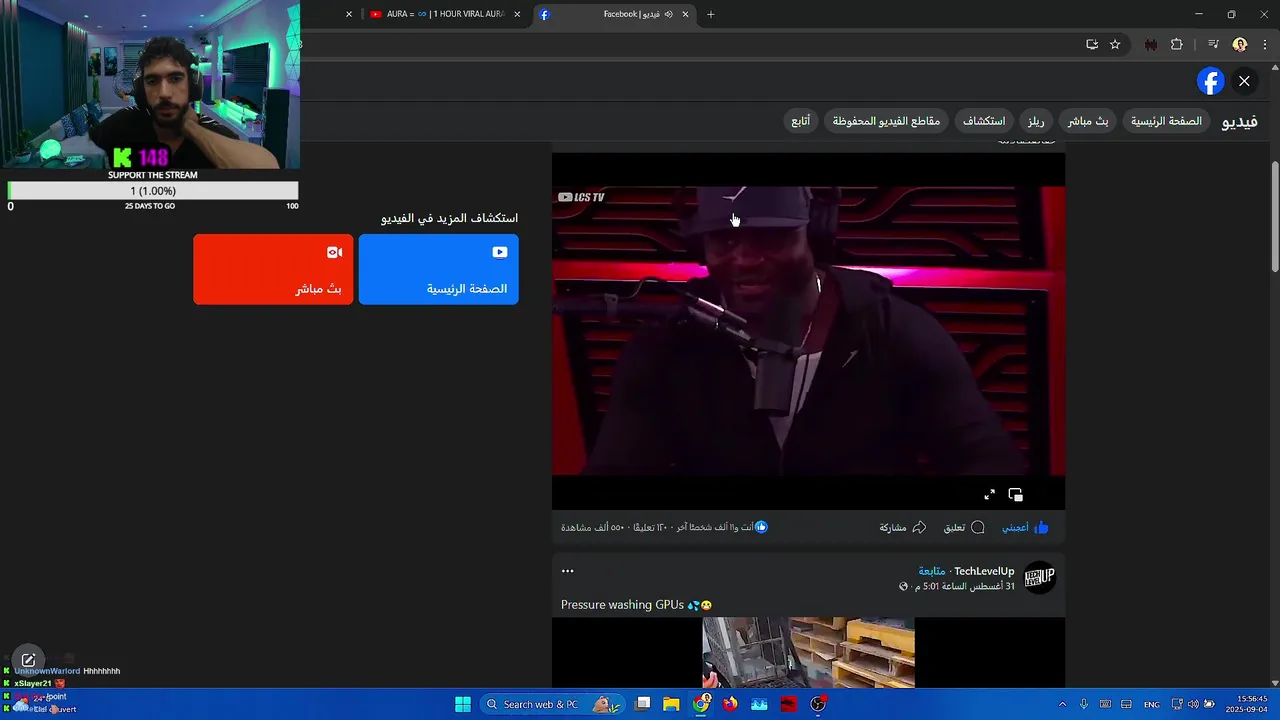Image resolution: width=1280 pixels, height=720 pixels.
Task: Open the blue waveform app on taskbar
Action: point(759,704)
